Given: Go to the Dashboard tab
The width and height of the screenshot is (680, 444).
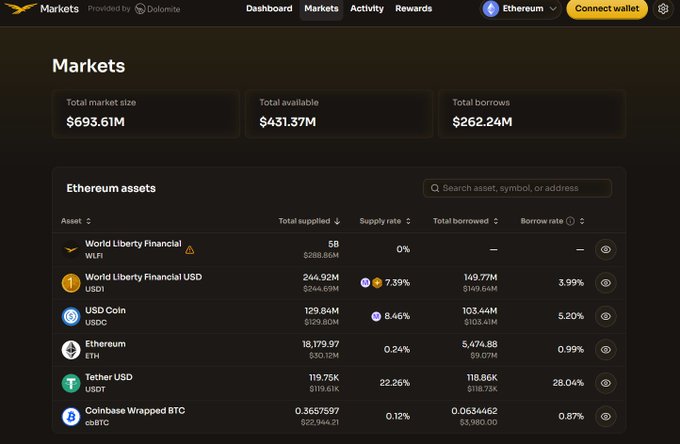Looking at the screenshot, I should (x=269, y=9).
